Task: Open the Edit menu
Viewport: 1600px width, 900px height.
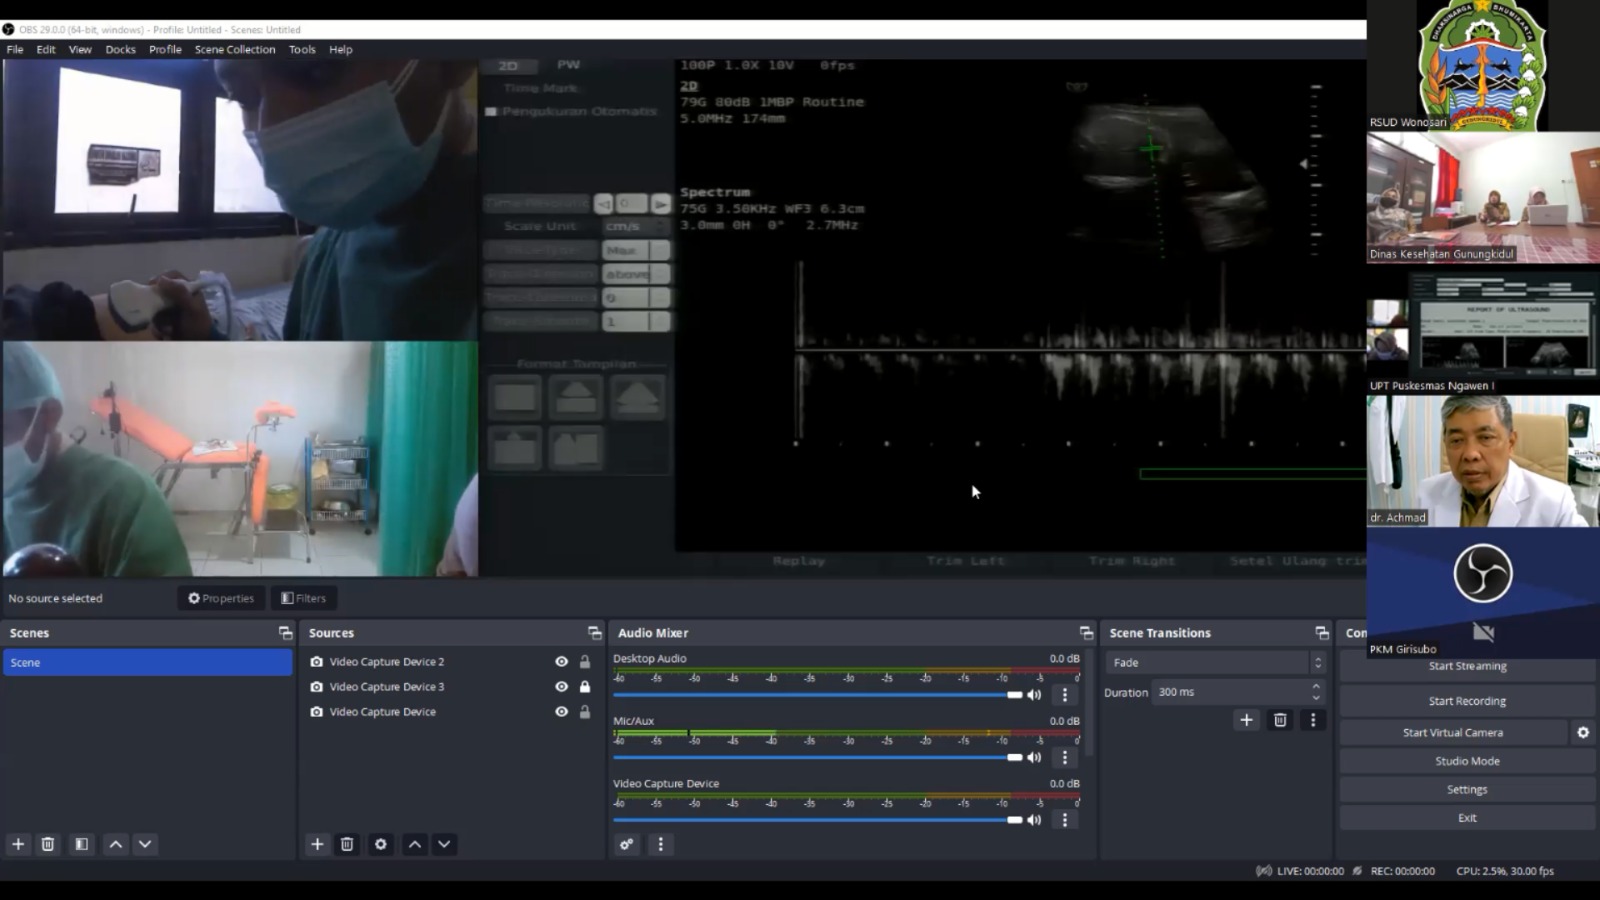Action: [x=46, y=49]
